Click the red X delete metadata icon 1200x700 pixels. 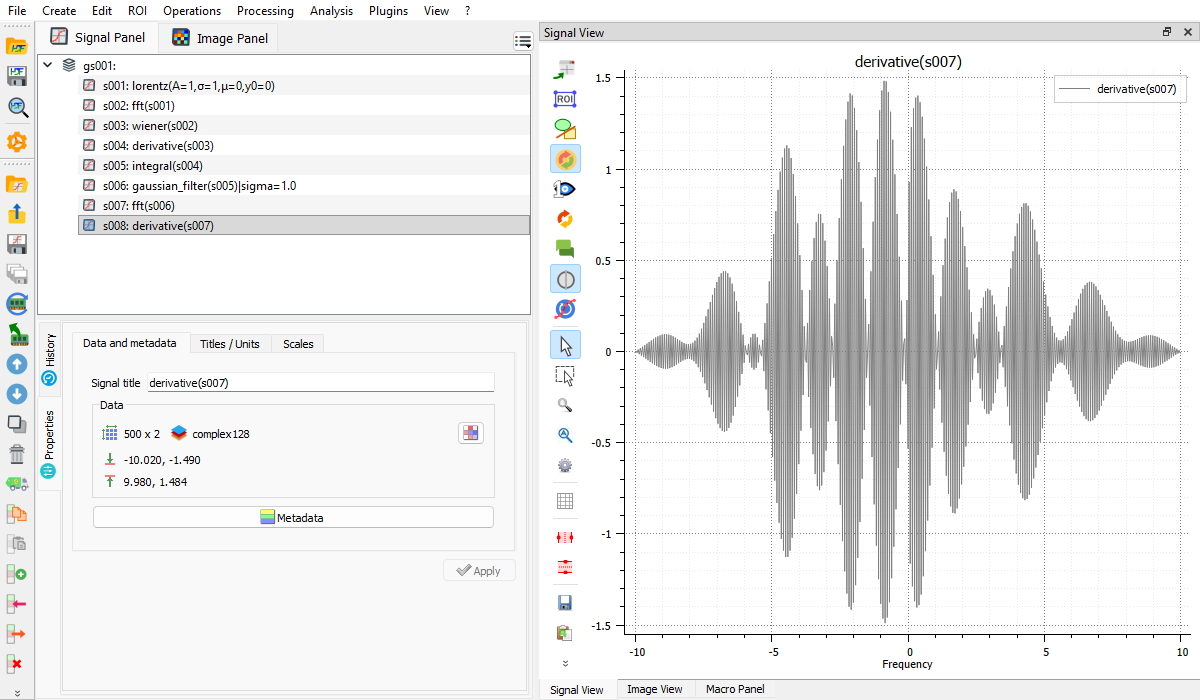point(17,664)
